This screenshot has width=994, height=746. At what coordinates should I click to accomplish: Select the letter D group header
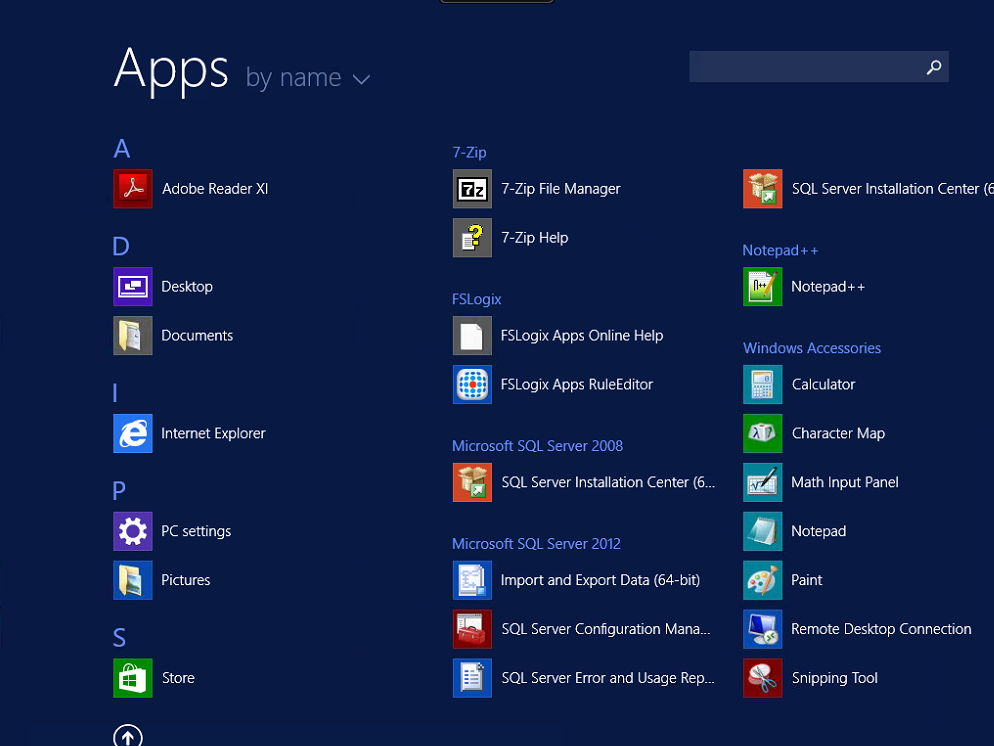[121, 246]
